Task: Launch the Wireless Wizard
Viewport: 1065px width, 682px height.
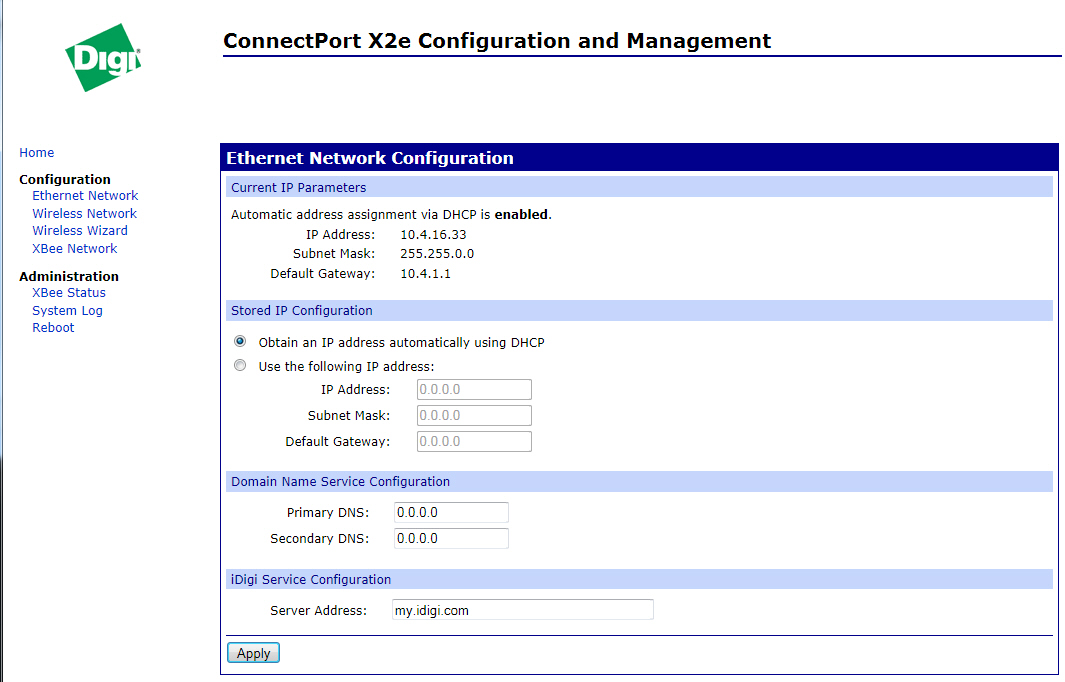Action: 80,231
